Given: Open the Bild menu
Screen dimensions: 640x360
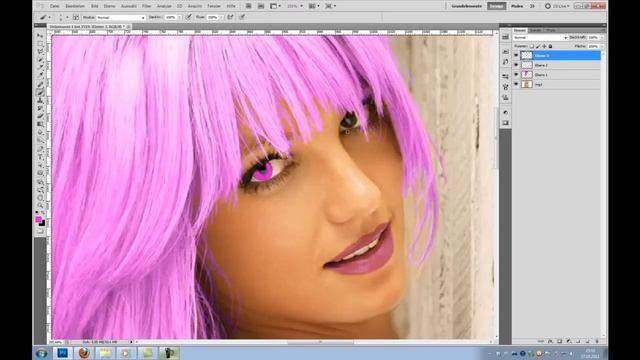Looking at the screenshot, I should (95, 6).
